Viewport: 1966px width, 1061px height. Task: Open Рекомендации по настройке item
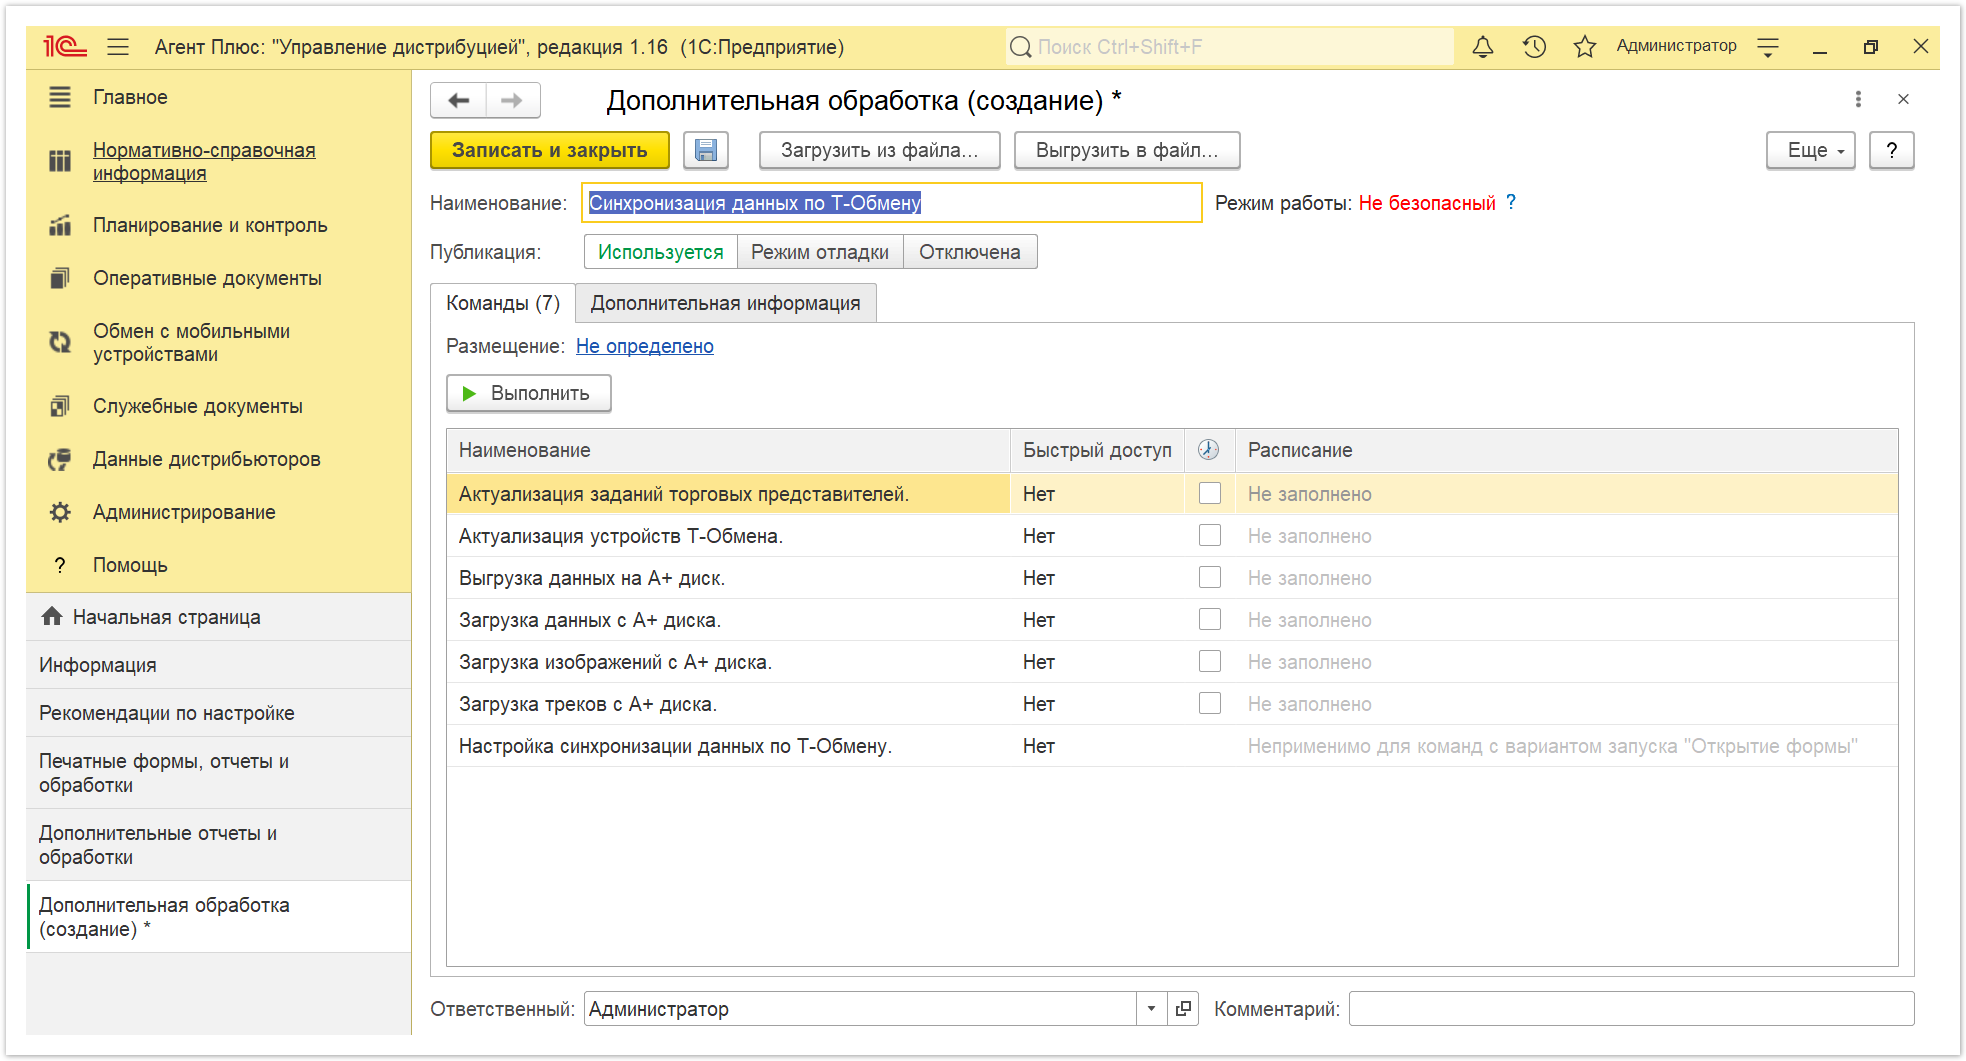[218, 713]
